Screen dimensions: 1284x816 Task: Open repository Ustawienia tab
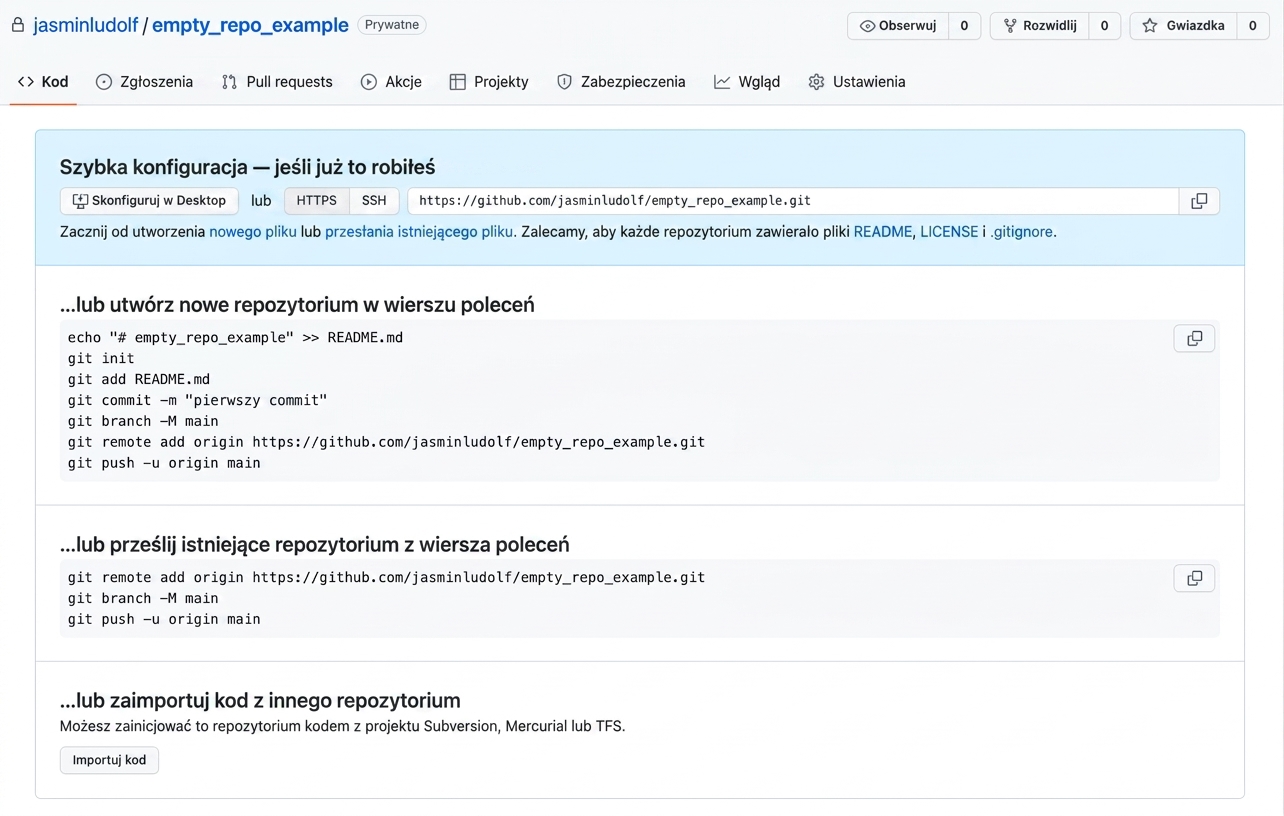[857, 82]
